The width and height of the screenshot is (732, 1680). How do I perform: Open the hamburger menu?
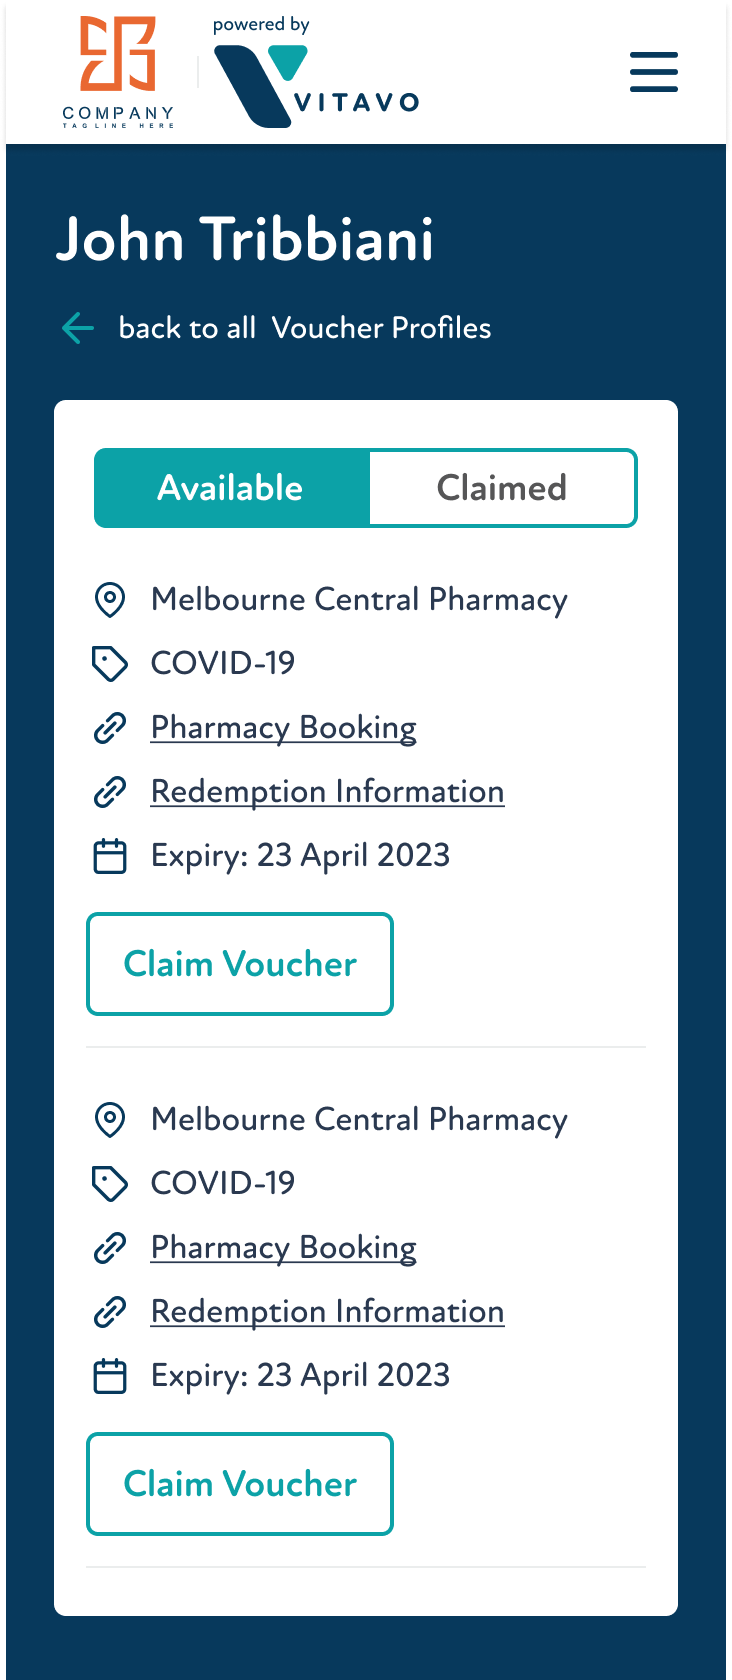(654, 72)
